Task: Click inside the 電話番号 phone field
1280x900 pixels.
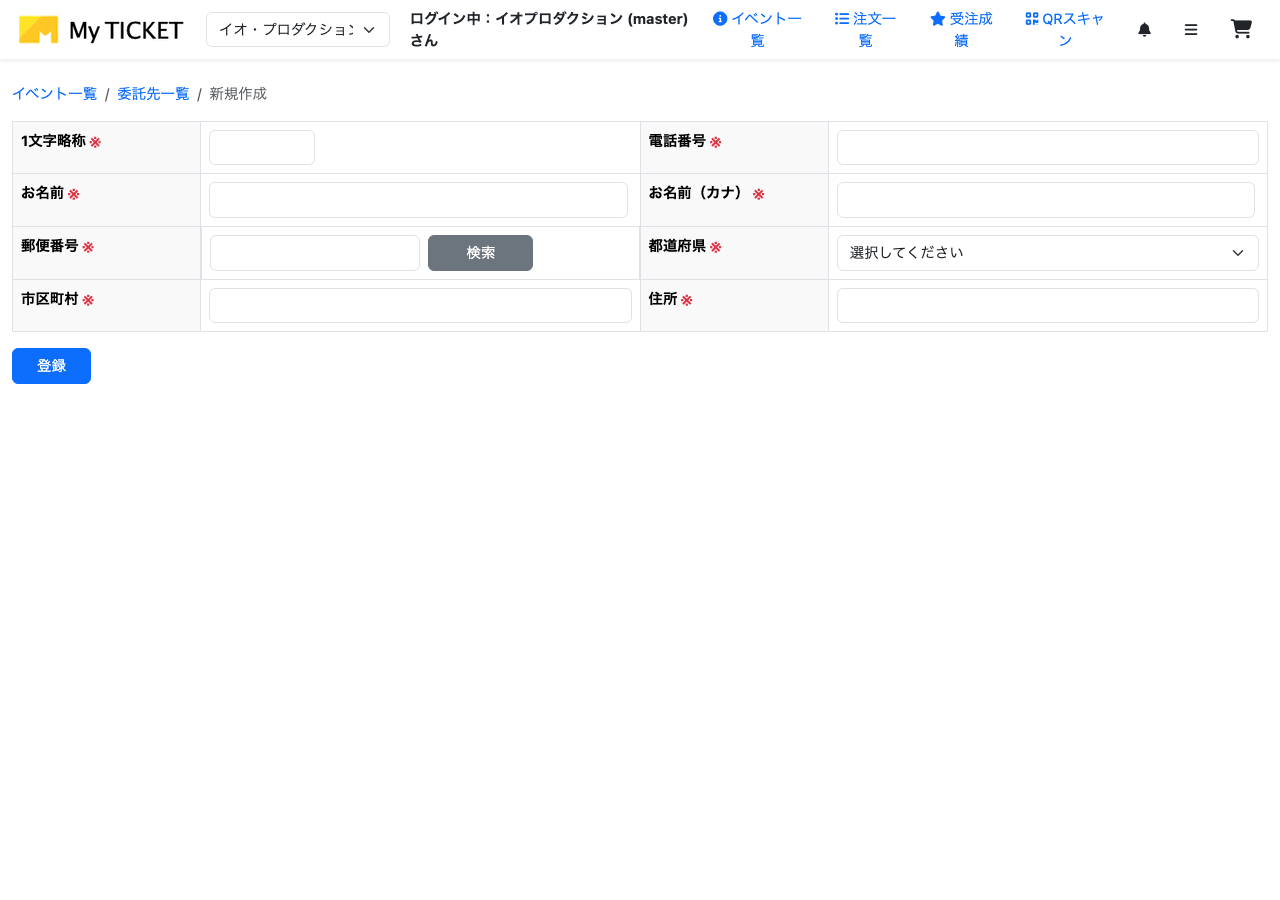Action: click(x=1047, y=147)
